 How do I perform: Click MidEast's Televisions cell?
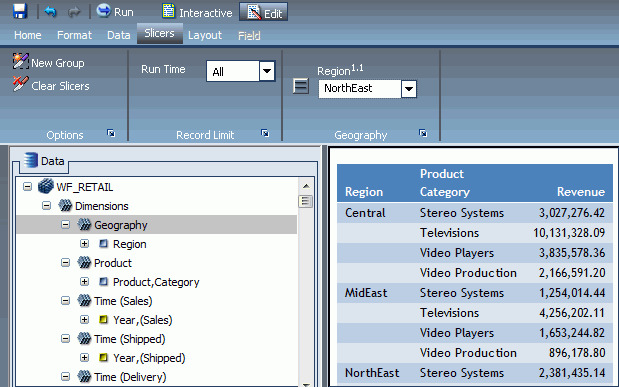[x=449, y=313]
